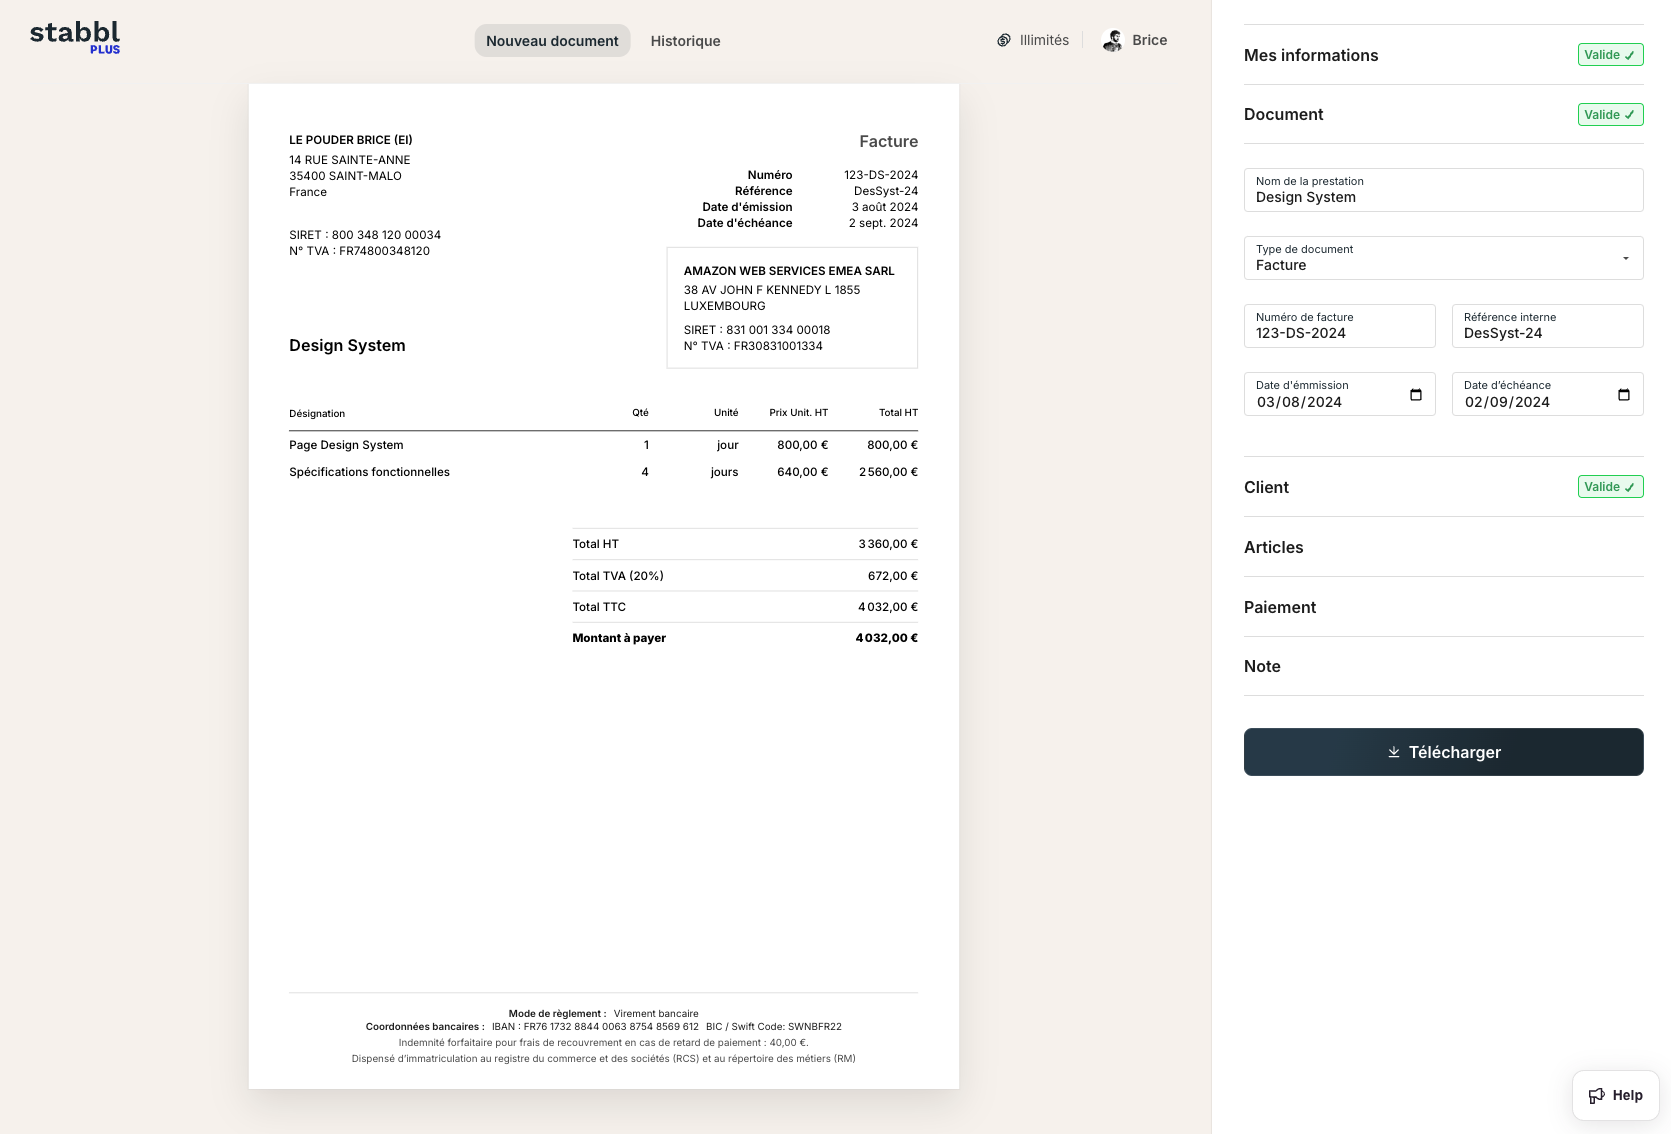Screen dimensions: 1671x1134
Task: Edit the Nom de la prestation field
Action: (x=1443, y=190)
